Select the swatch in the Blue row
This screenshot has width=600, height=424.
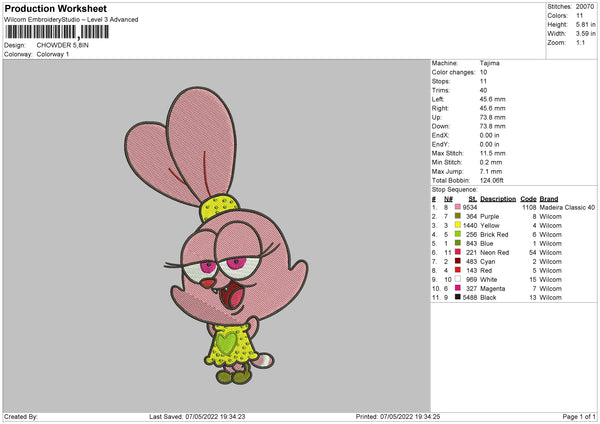tap(458, 243)
